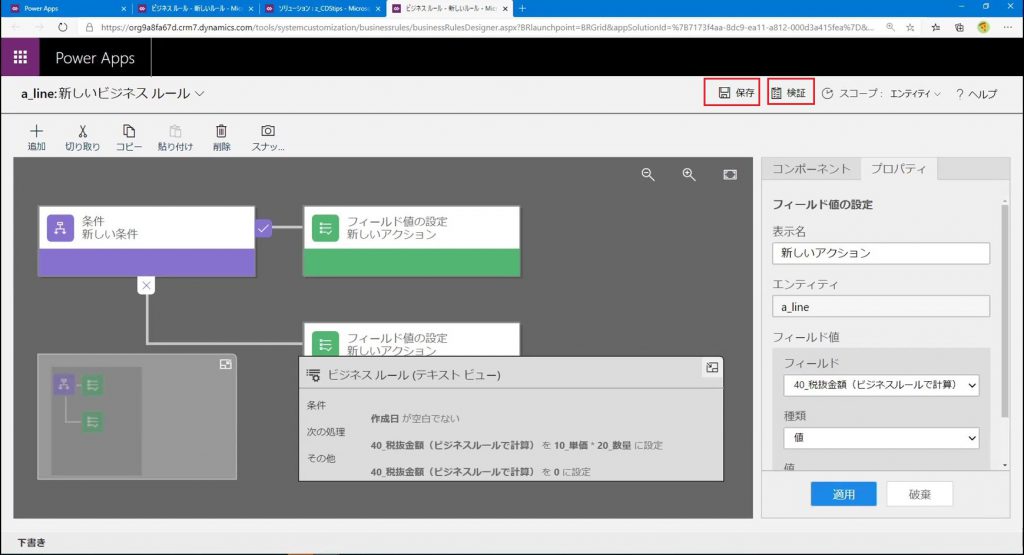Take a snapshot with the camera icon

[x=268, y=131]
